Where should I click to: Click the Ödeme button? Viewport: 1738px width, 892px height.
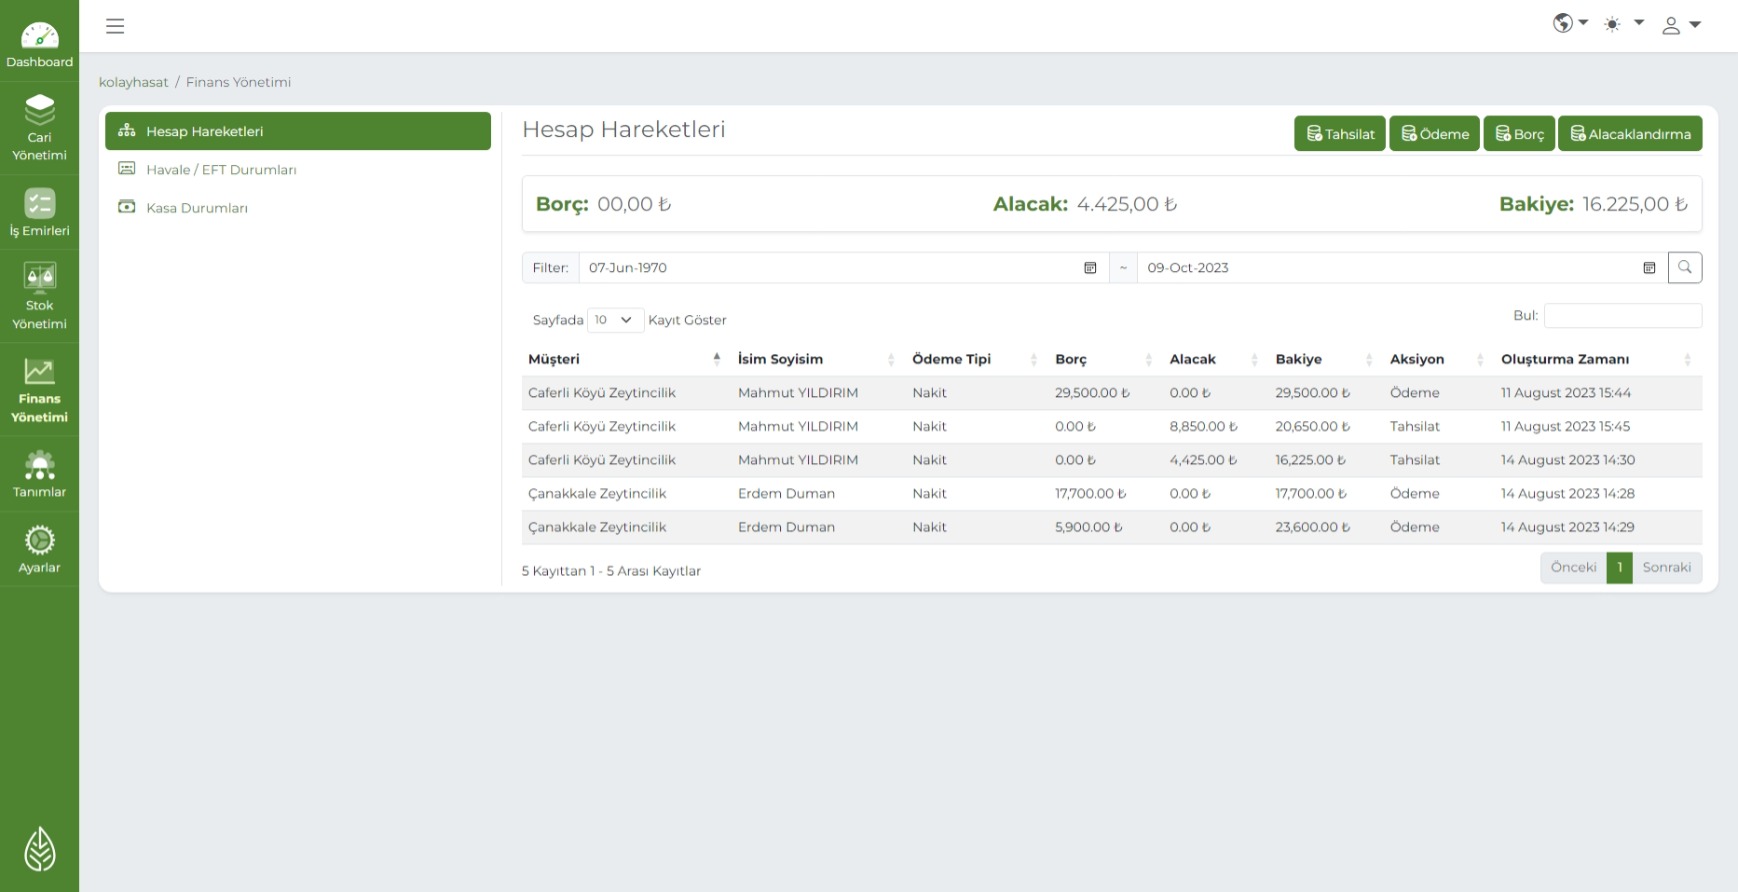click(1434, 133)
